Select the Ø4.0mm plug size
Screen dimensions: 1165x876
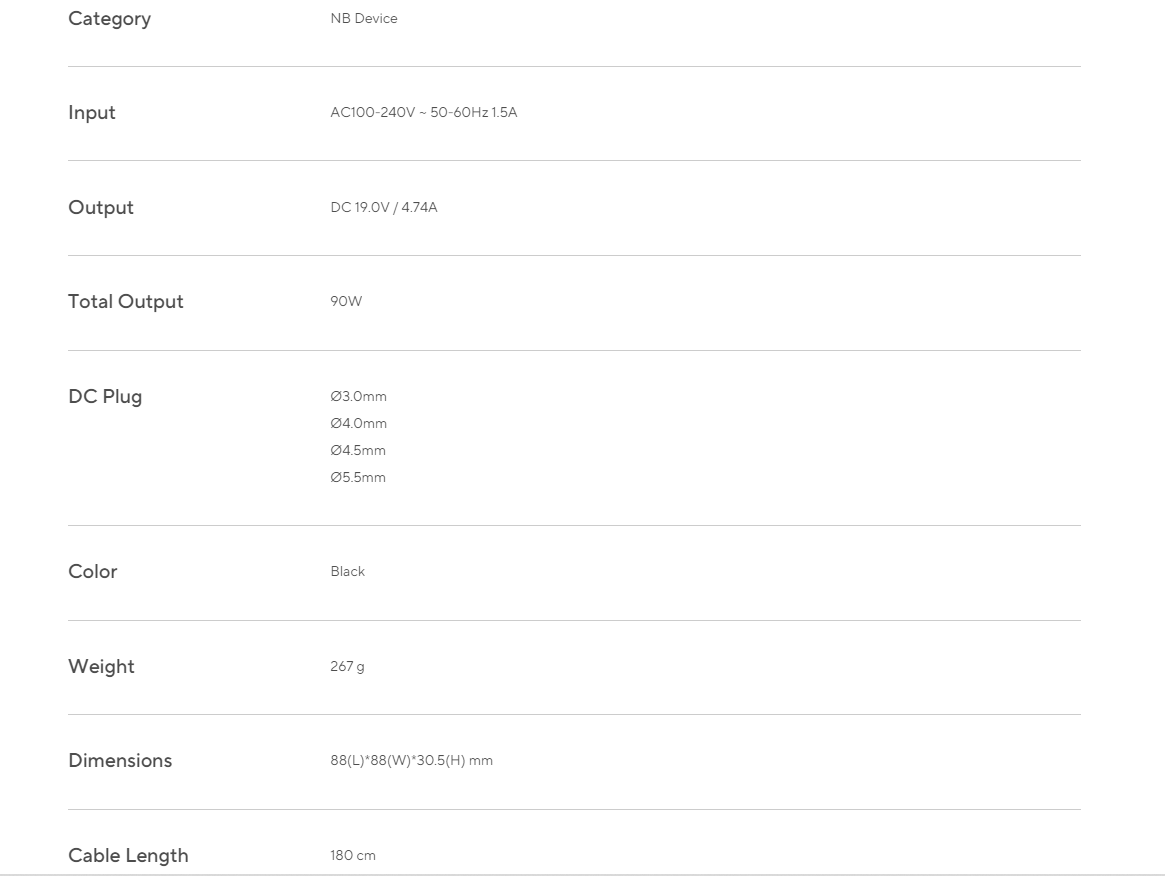coord(358,424)
